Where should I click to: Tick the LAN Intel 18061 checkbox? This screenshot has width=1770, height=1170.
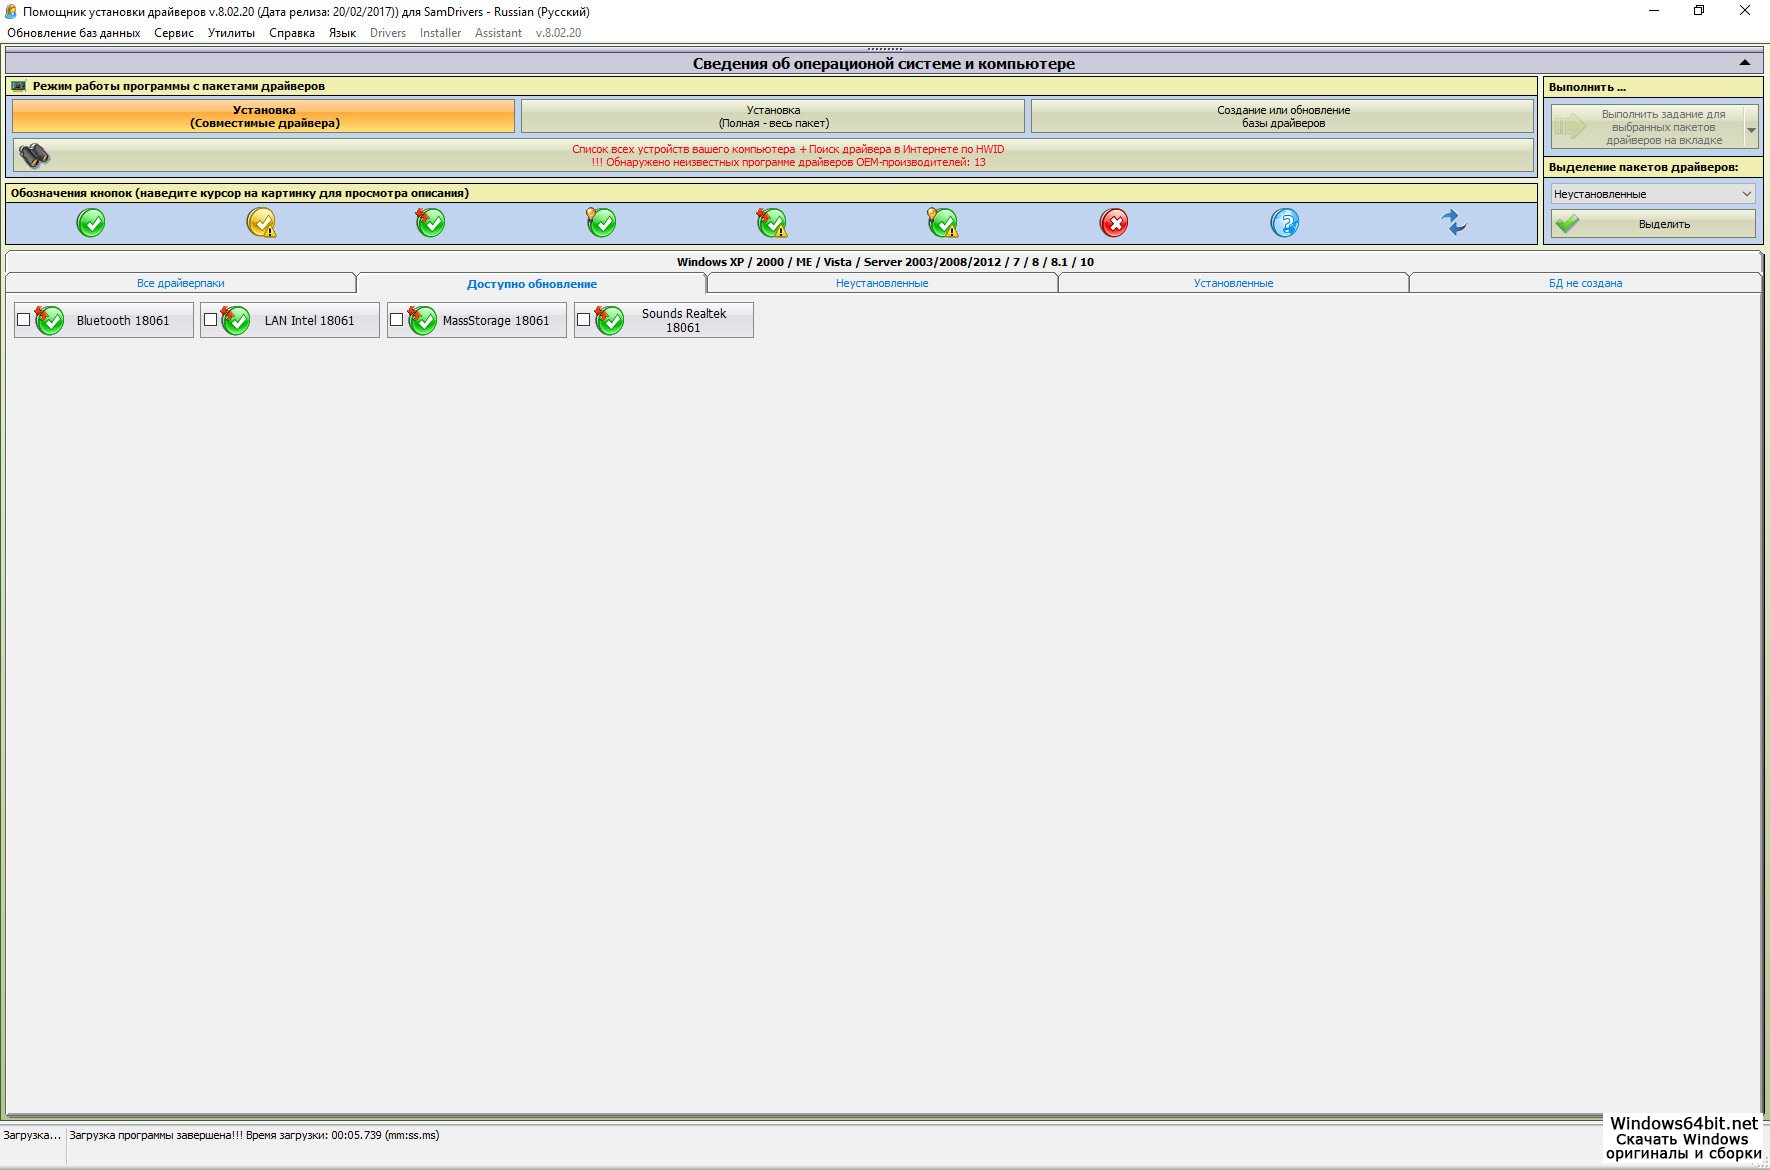pyautogui.click(x=210, y=320)
